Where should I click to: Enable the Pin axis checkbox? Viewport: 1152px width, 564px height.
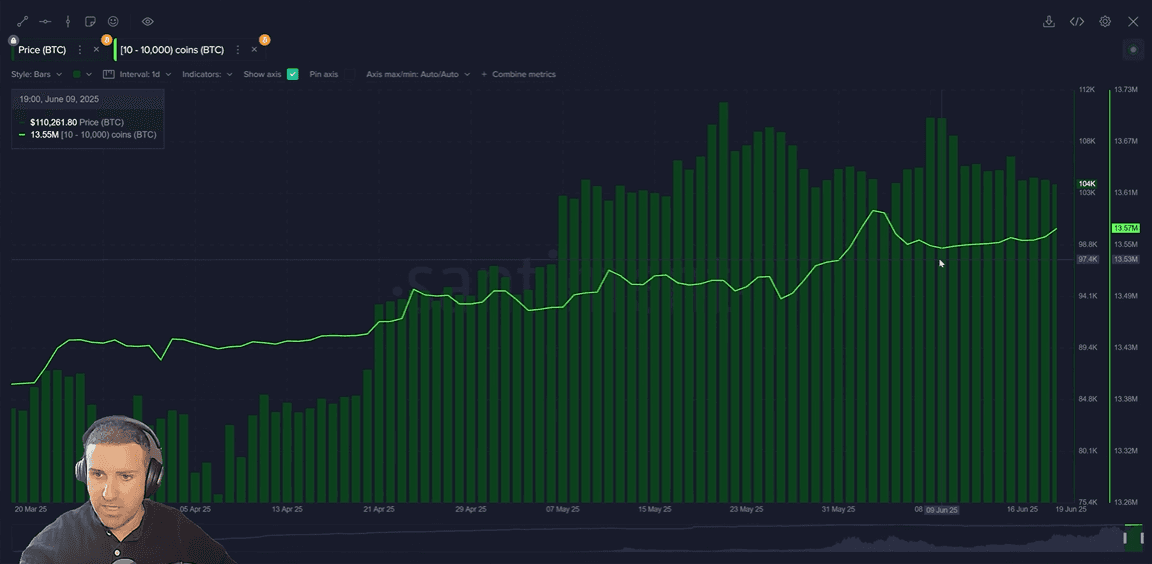[x=350, y=74]
